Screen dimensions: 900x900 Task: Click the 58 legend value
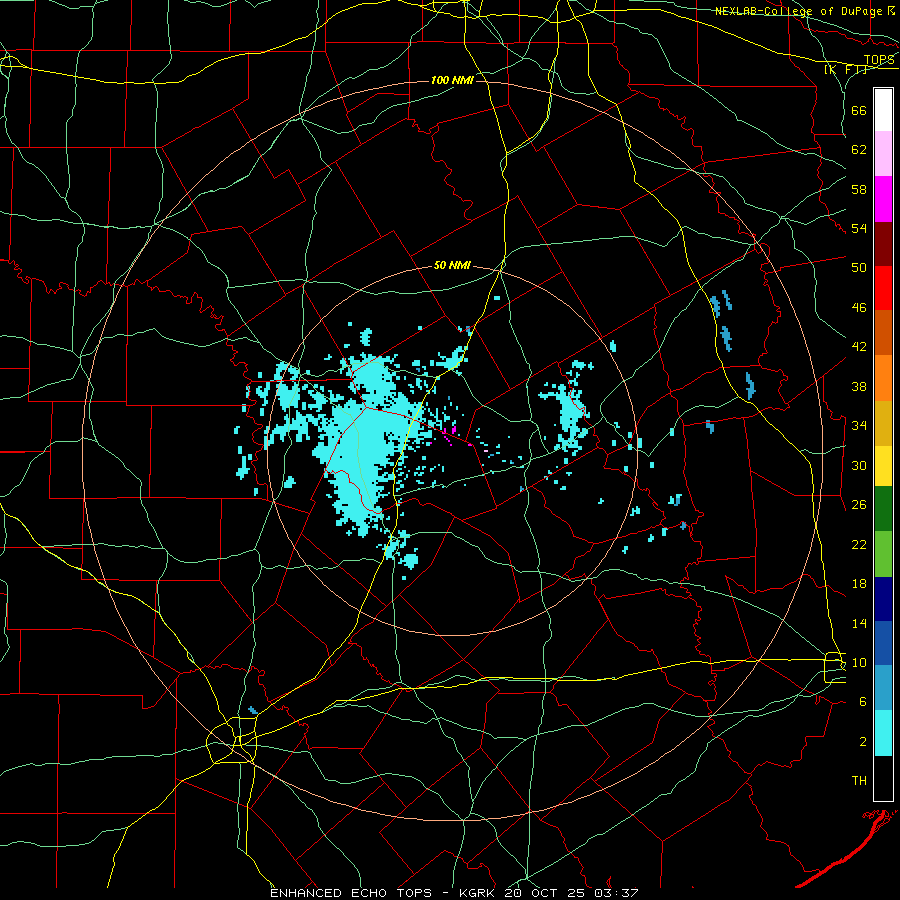859,189
